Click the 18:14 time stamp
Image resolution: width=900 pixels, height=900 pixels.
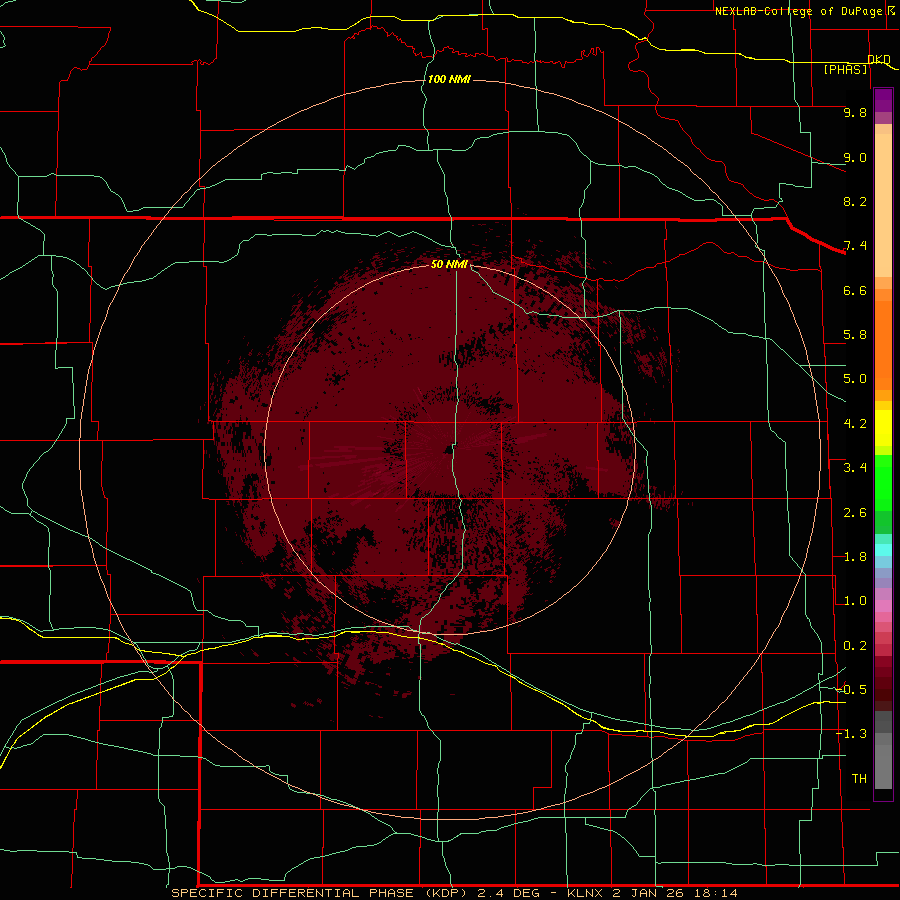point(715,893)
